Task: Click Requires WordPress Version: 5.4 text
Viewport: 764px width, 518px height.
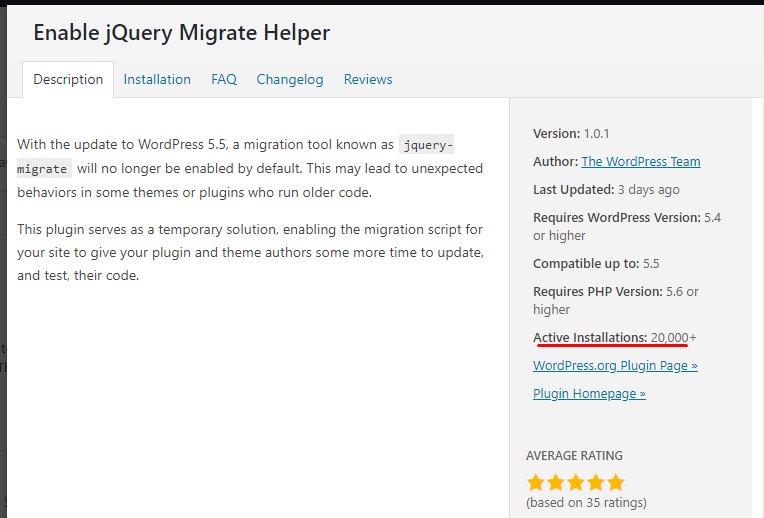Action: tap(627, 217)
